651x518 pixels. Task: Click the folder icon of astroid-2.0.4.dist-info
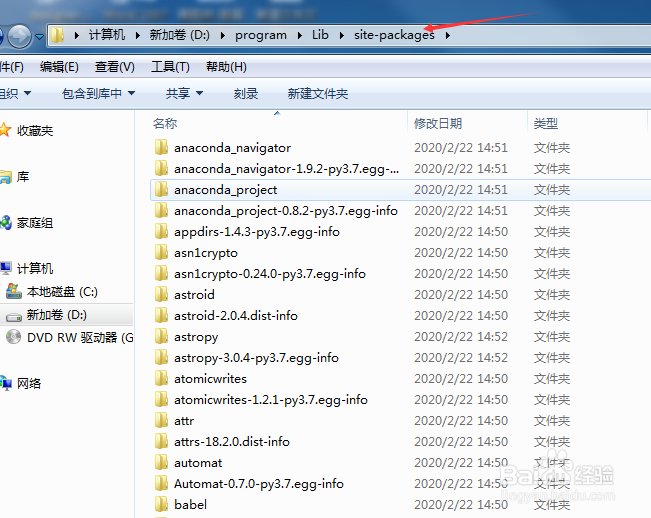[x=161, y=315]
